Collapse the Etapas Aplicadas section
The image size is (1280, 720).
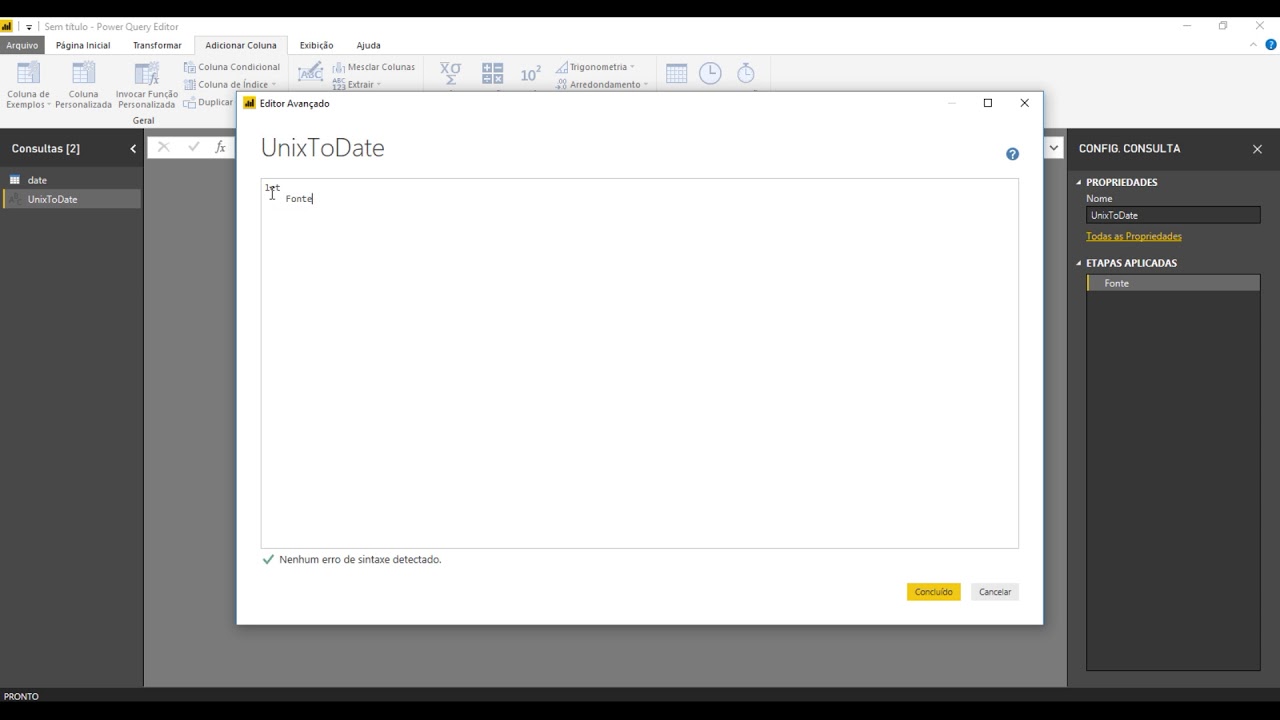pos(1079,263)
